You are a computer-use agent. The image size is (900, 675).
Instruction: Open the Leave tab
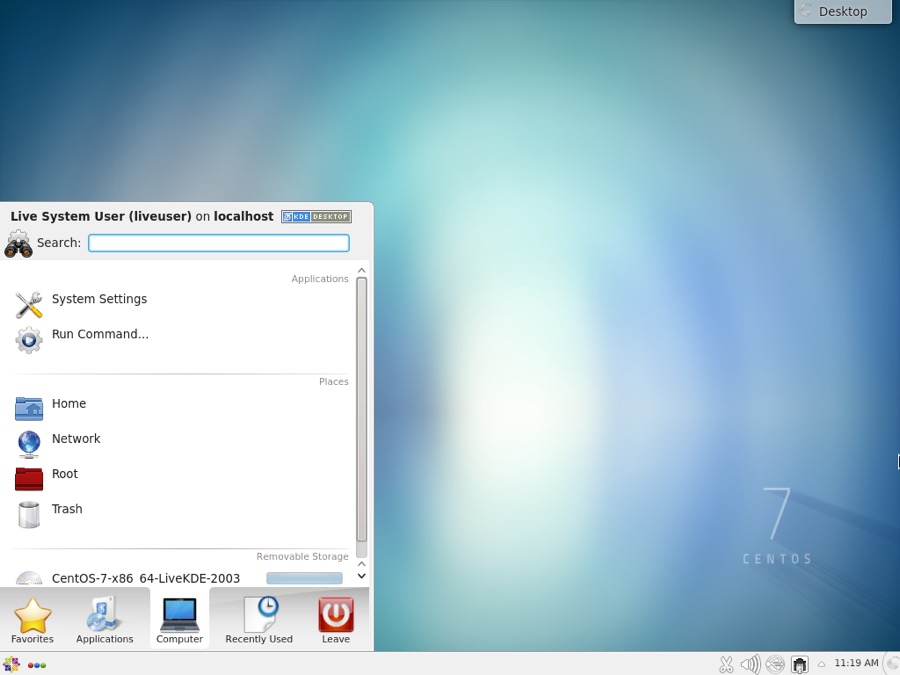point(336,619)
